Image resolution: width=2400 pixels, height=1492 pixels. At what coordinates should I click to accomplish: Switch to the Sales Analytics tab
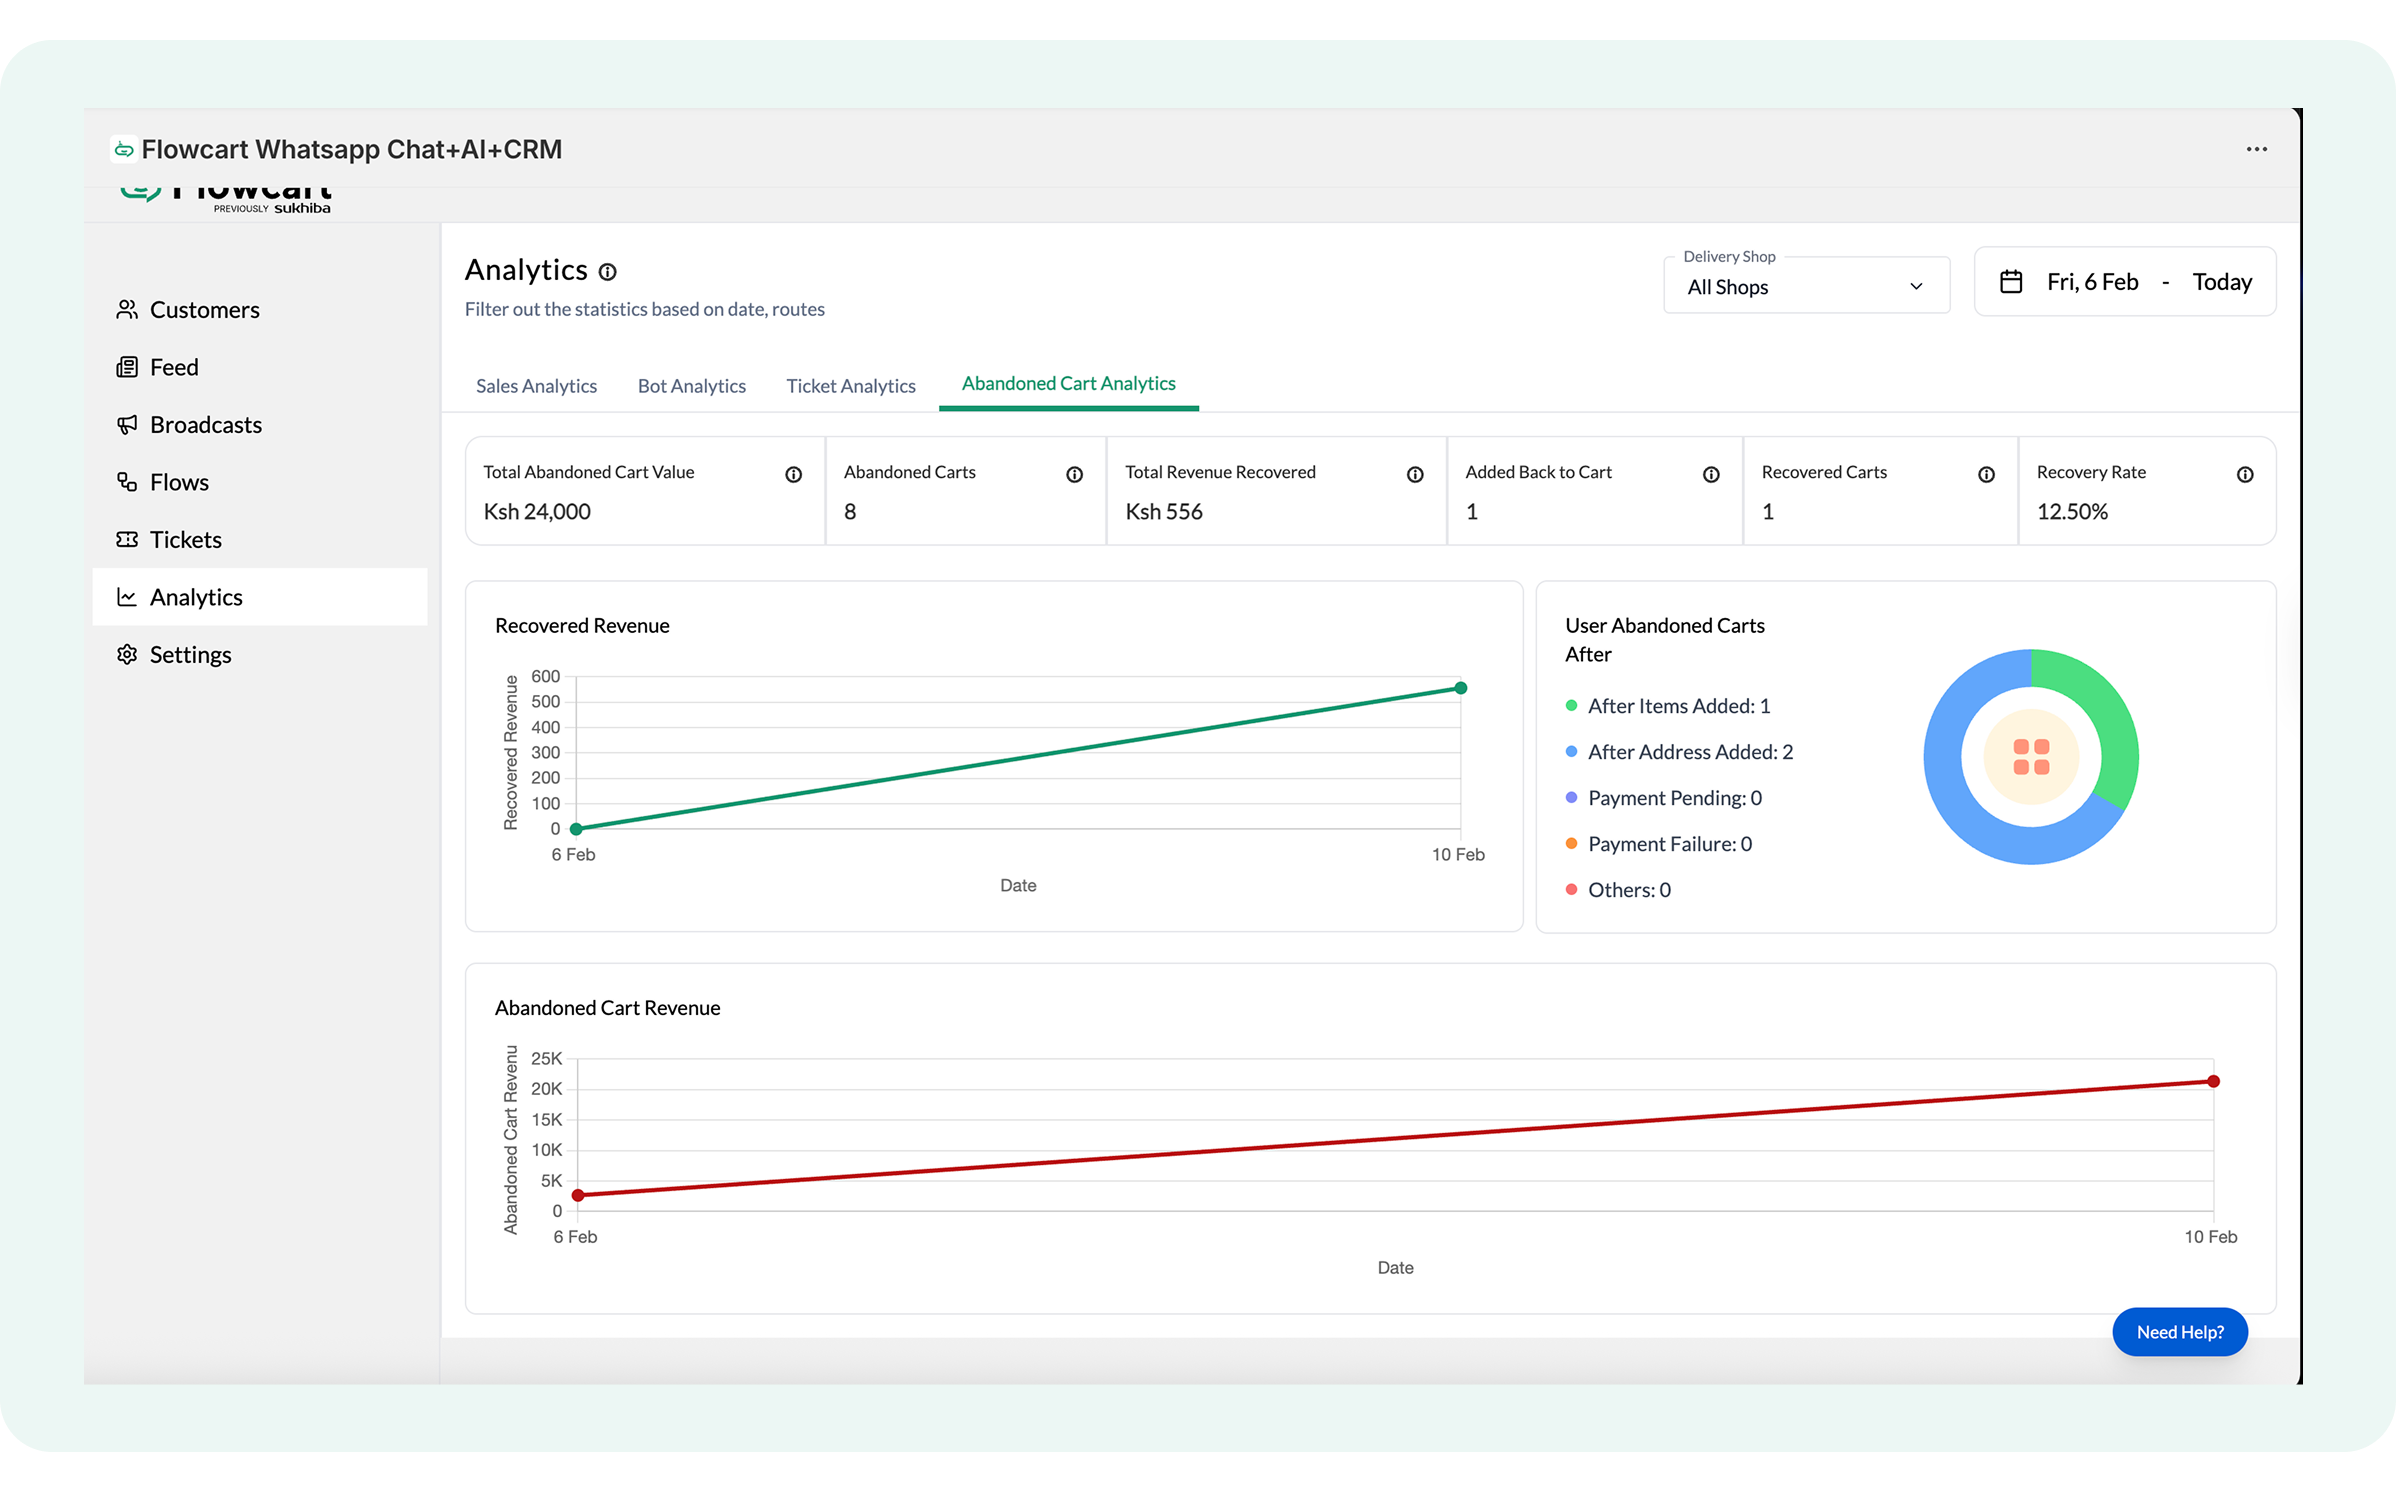[536, 386]
